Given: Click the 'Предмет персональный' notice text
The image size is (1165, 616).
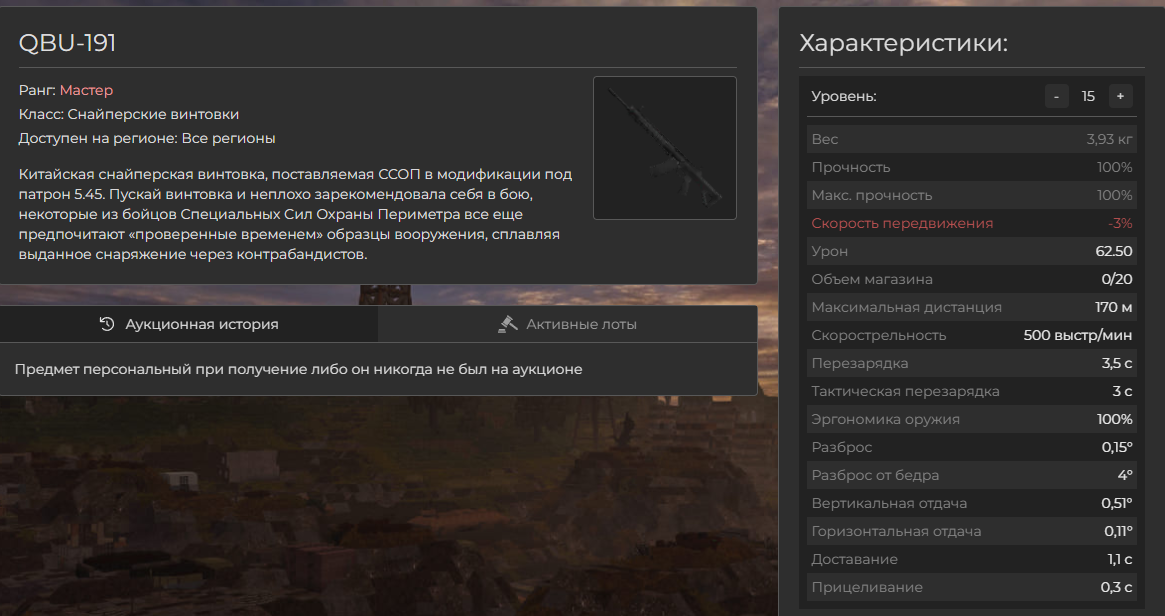Looking at the screenshot, I should (299, 369).
